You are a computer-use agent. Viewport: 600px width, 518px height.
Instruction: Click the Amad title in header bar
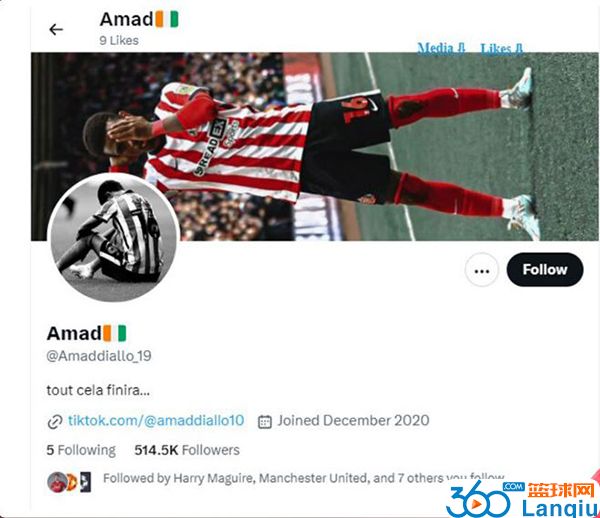(127, 19)
